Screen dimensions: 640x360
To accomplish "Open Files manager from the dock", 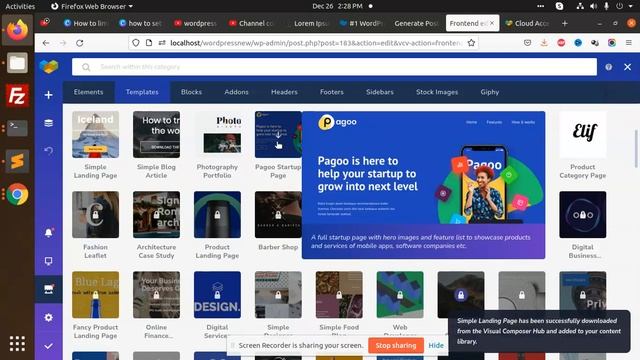I will [17, 63].
